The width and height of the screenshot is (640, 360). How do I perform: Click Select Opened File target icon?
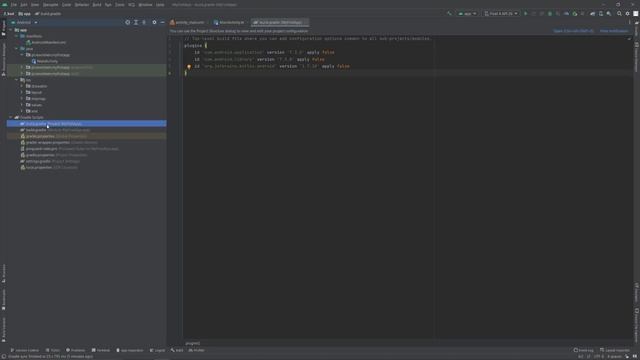tap(128, 22)
